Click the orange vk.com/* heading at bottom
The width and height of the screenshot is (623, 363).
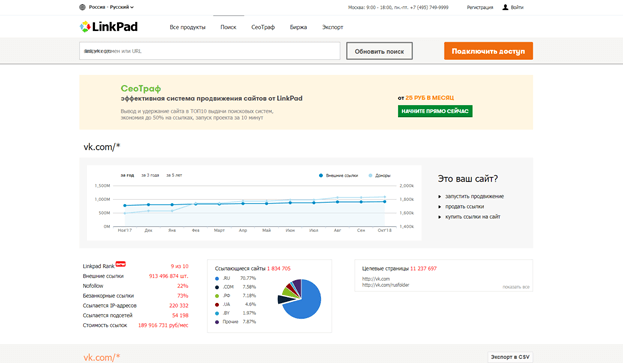pos(102,357)
